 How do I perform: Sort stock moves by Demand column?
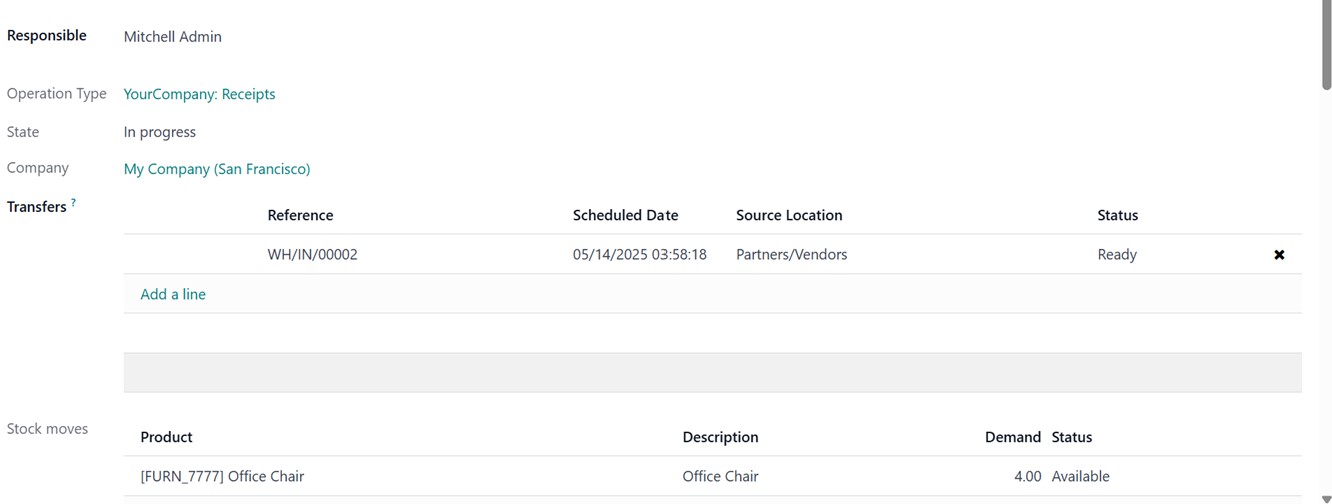1012,437
